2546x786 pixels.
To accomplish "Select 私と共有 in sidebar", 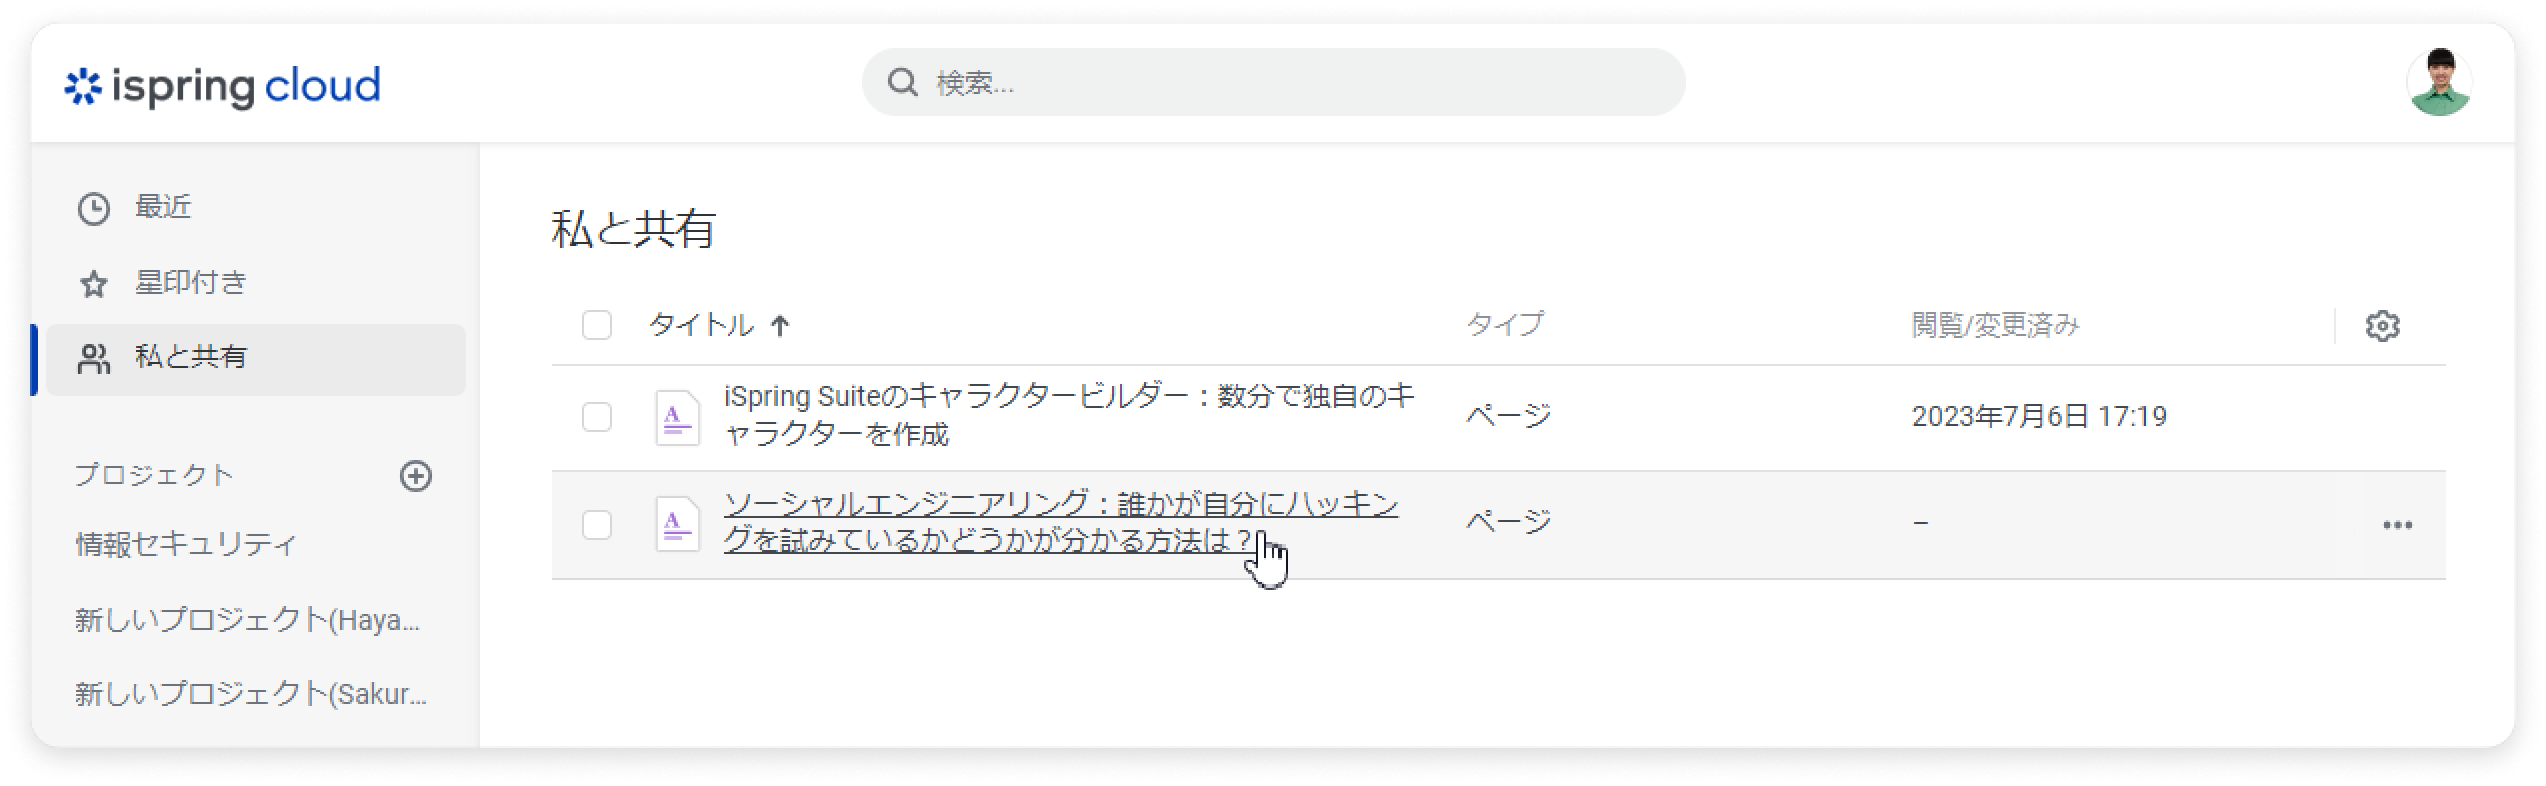I will pos(190,358).
